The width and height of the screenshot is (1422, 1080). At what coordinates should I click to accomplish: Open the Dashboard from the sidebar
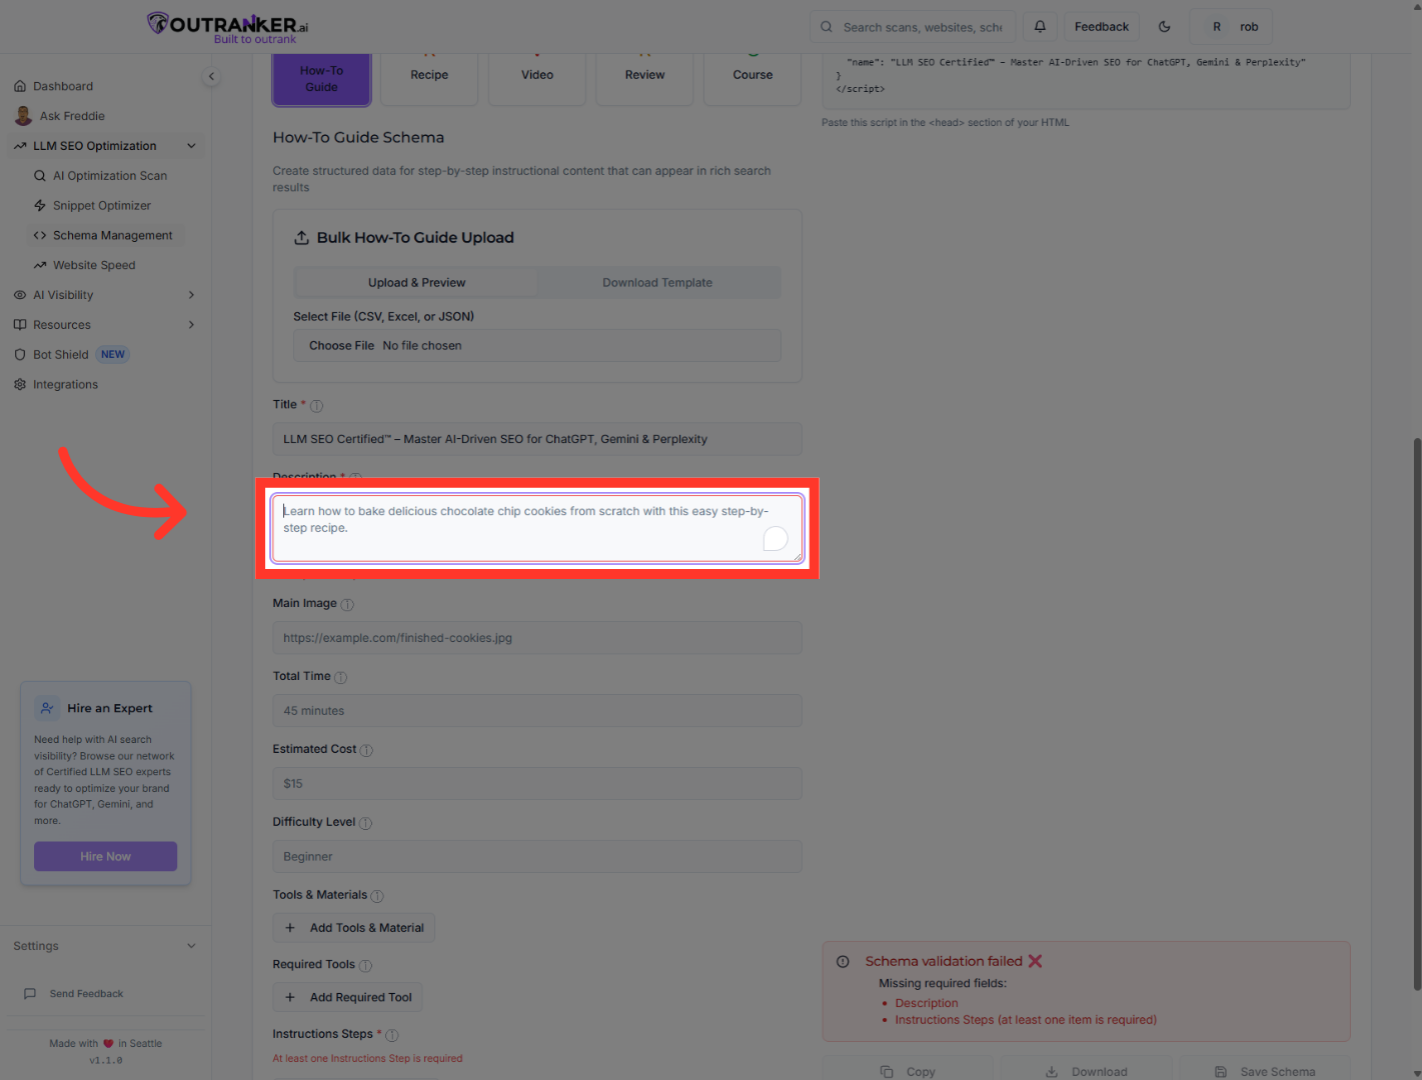click(x=63, y=85)
